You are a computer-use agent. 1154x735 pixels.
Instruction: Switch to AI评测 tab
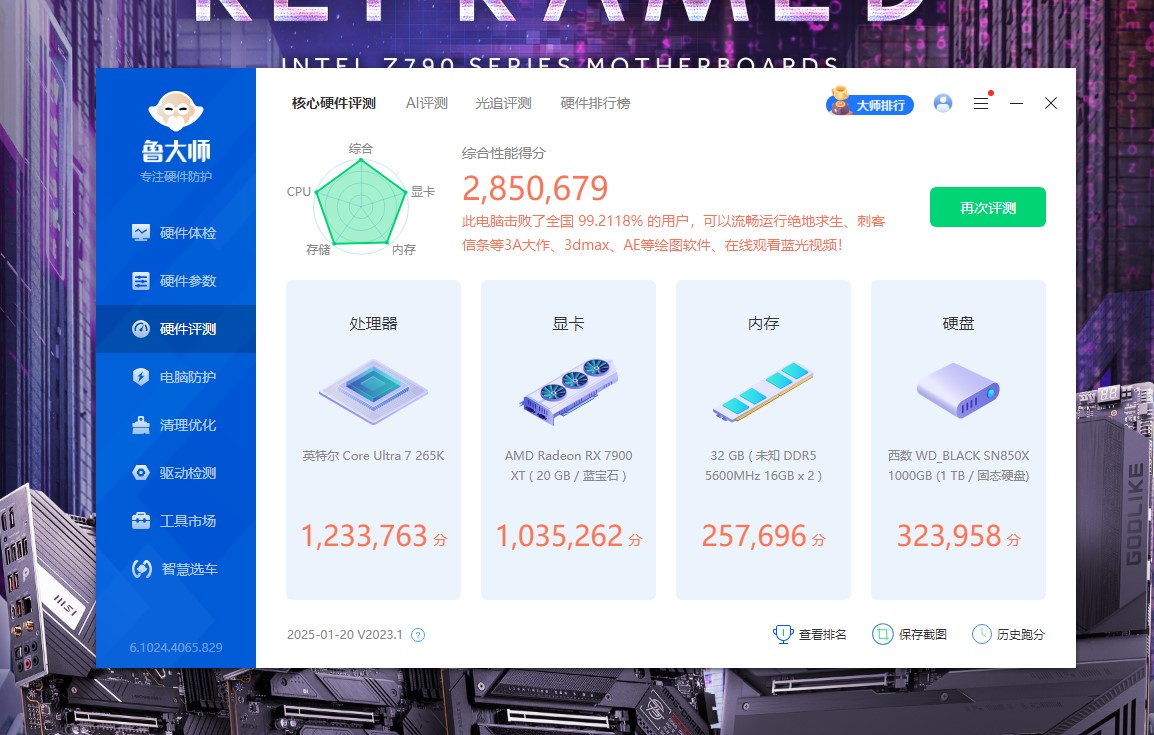[427, 103]
